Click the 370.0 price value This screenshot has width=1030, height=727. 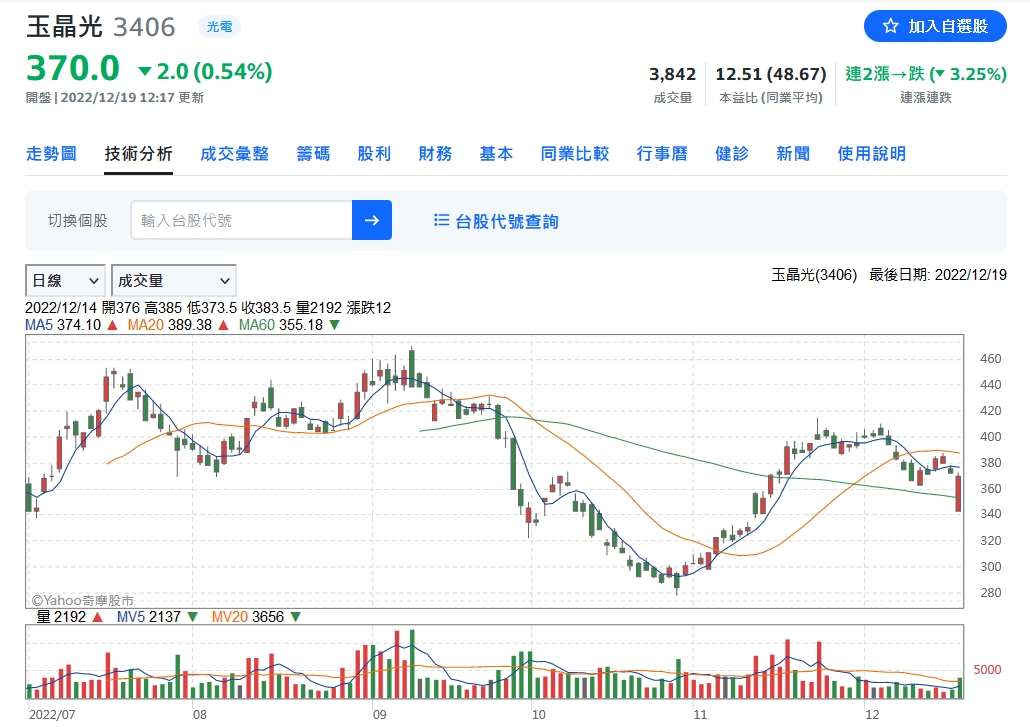click(73, 68)
